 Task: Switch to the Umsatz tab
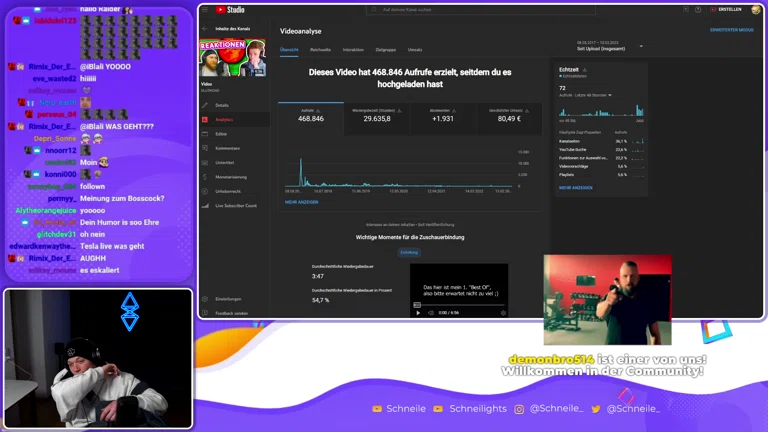pyautogui.click(x=415, y=50)
